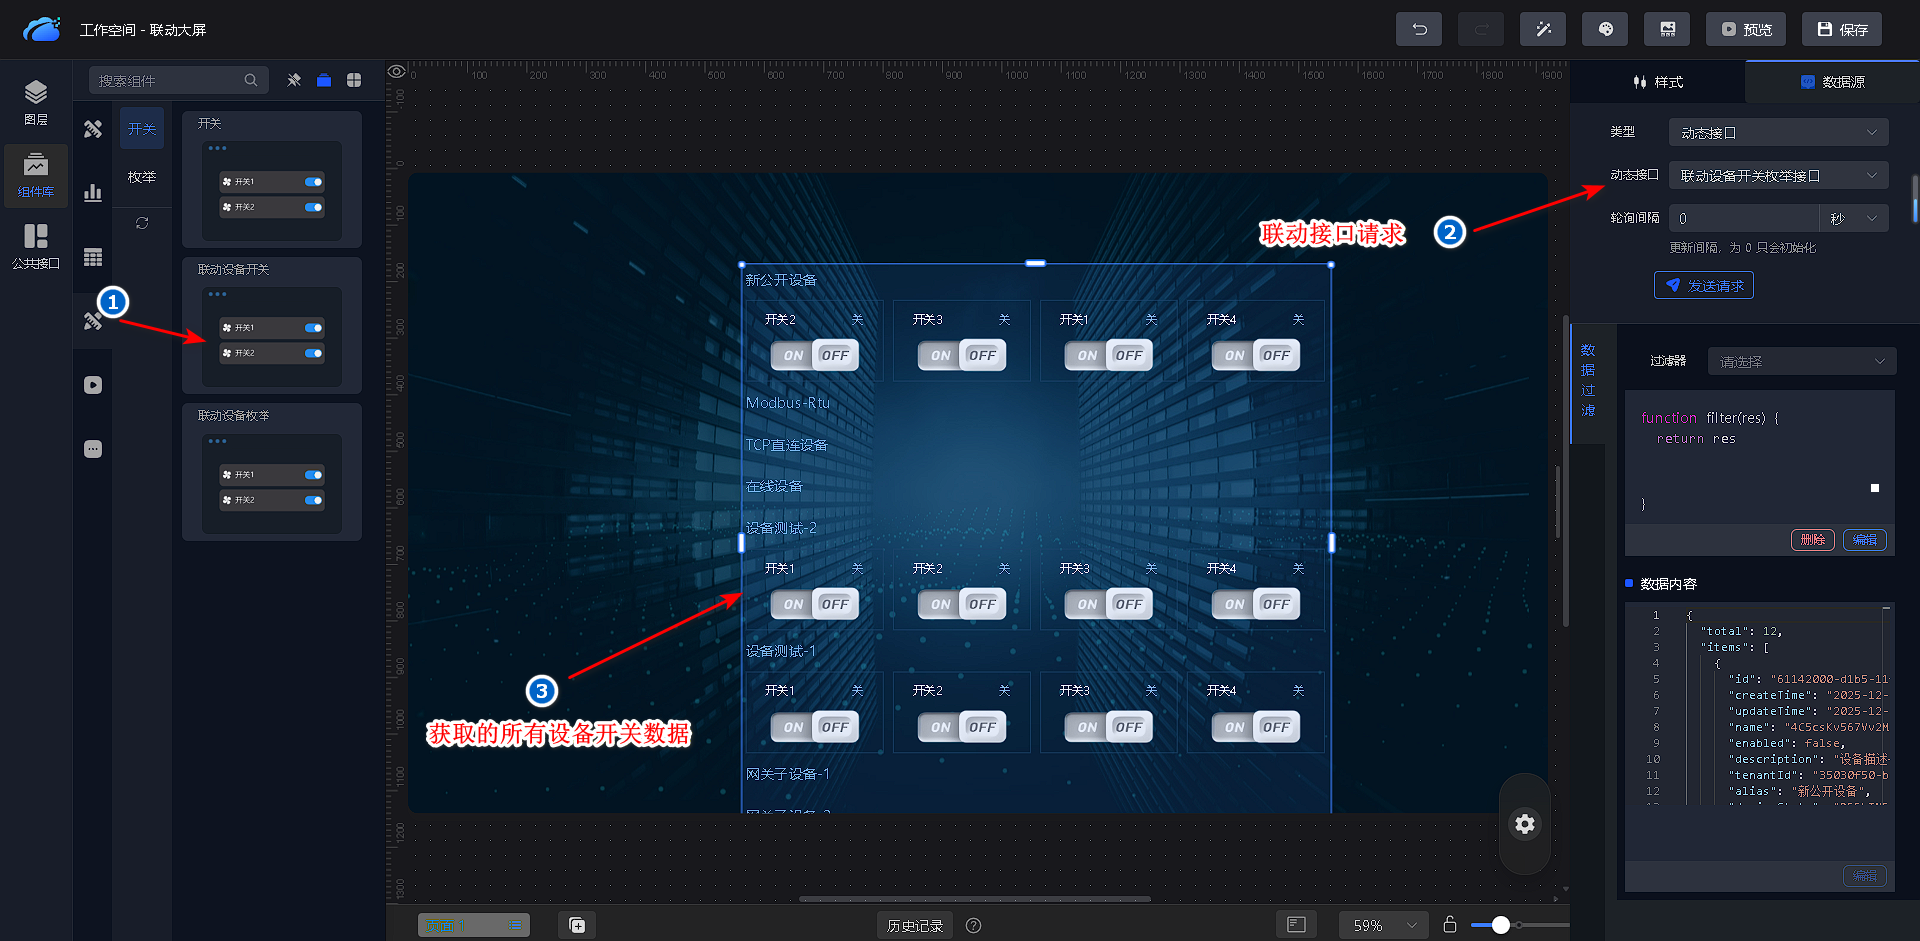This screenshot has width=1920, height=941.
Task: Toggle the lock icon beside zoom slider
Action: click(x=1450, y=925)
